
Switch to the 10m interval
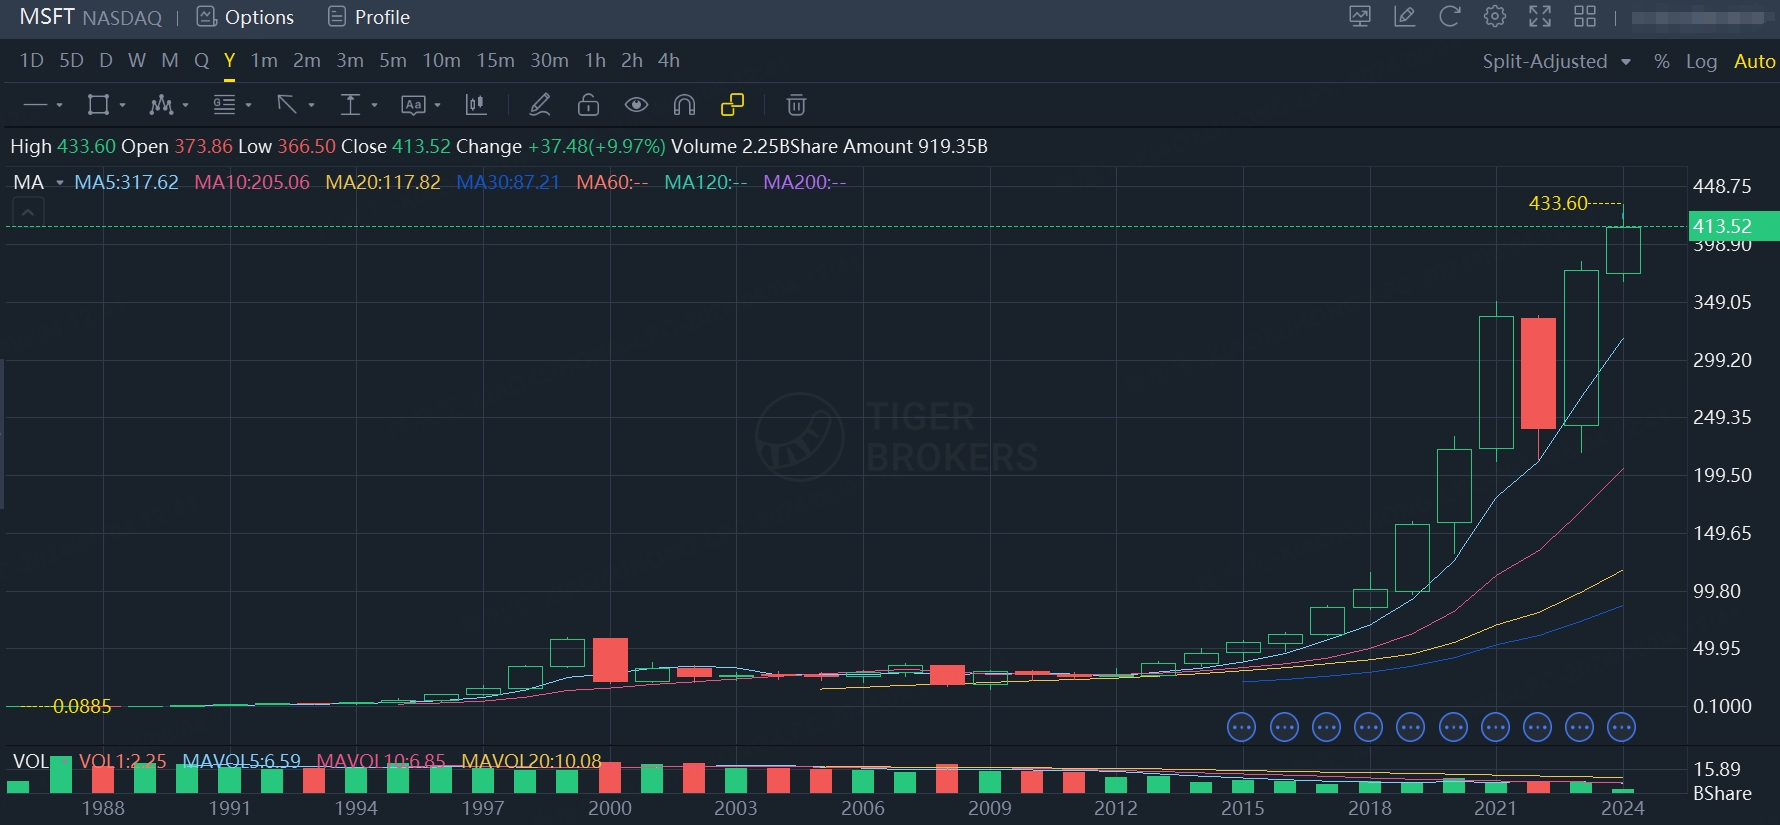(x=441, y=60)
